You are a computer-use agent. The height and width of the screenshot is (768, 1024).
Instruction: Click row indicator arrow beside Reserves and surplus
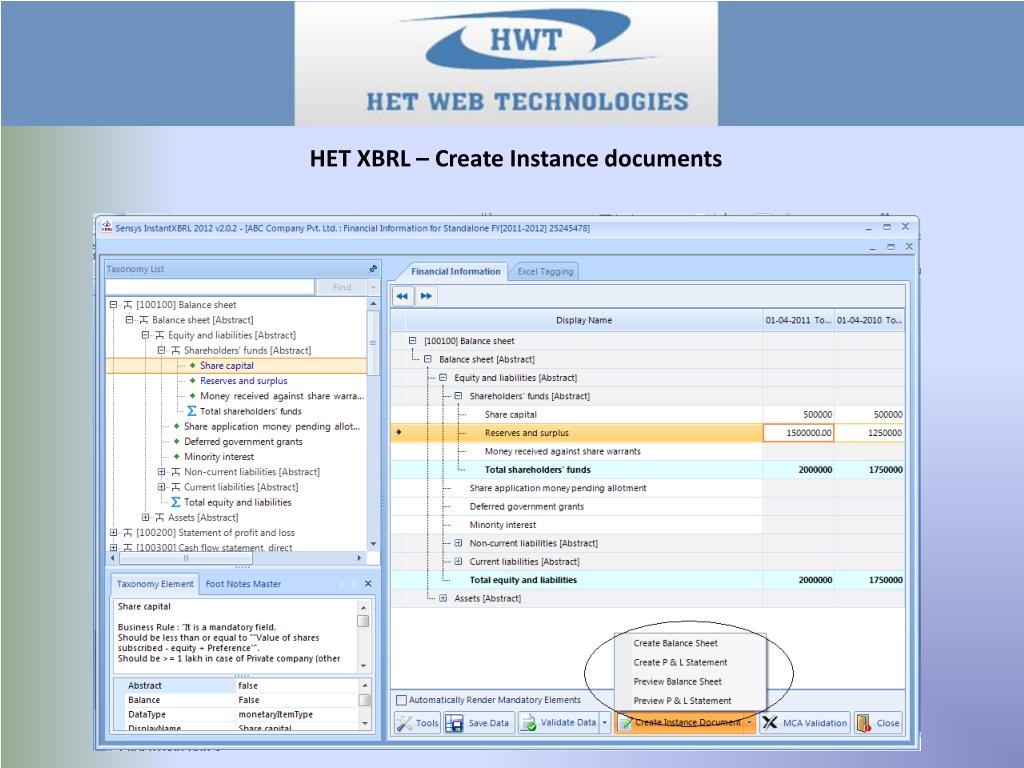(398, 432)
